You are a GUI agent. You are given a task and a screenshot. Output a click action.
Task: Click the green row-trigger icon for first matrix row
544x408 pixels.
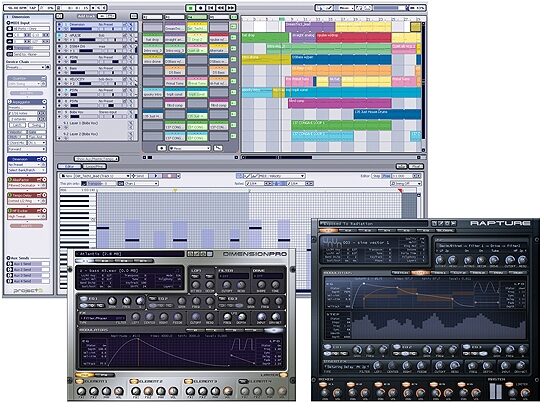point(233,27)
